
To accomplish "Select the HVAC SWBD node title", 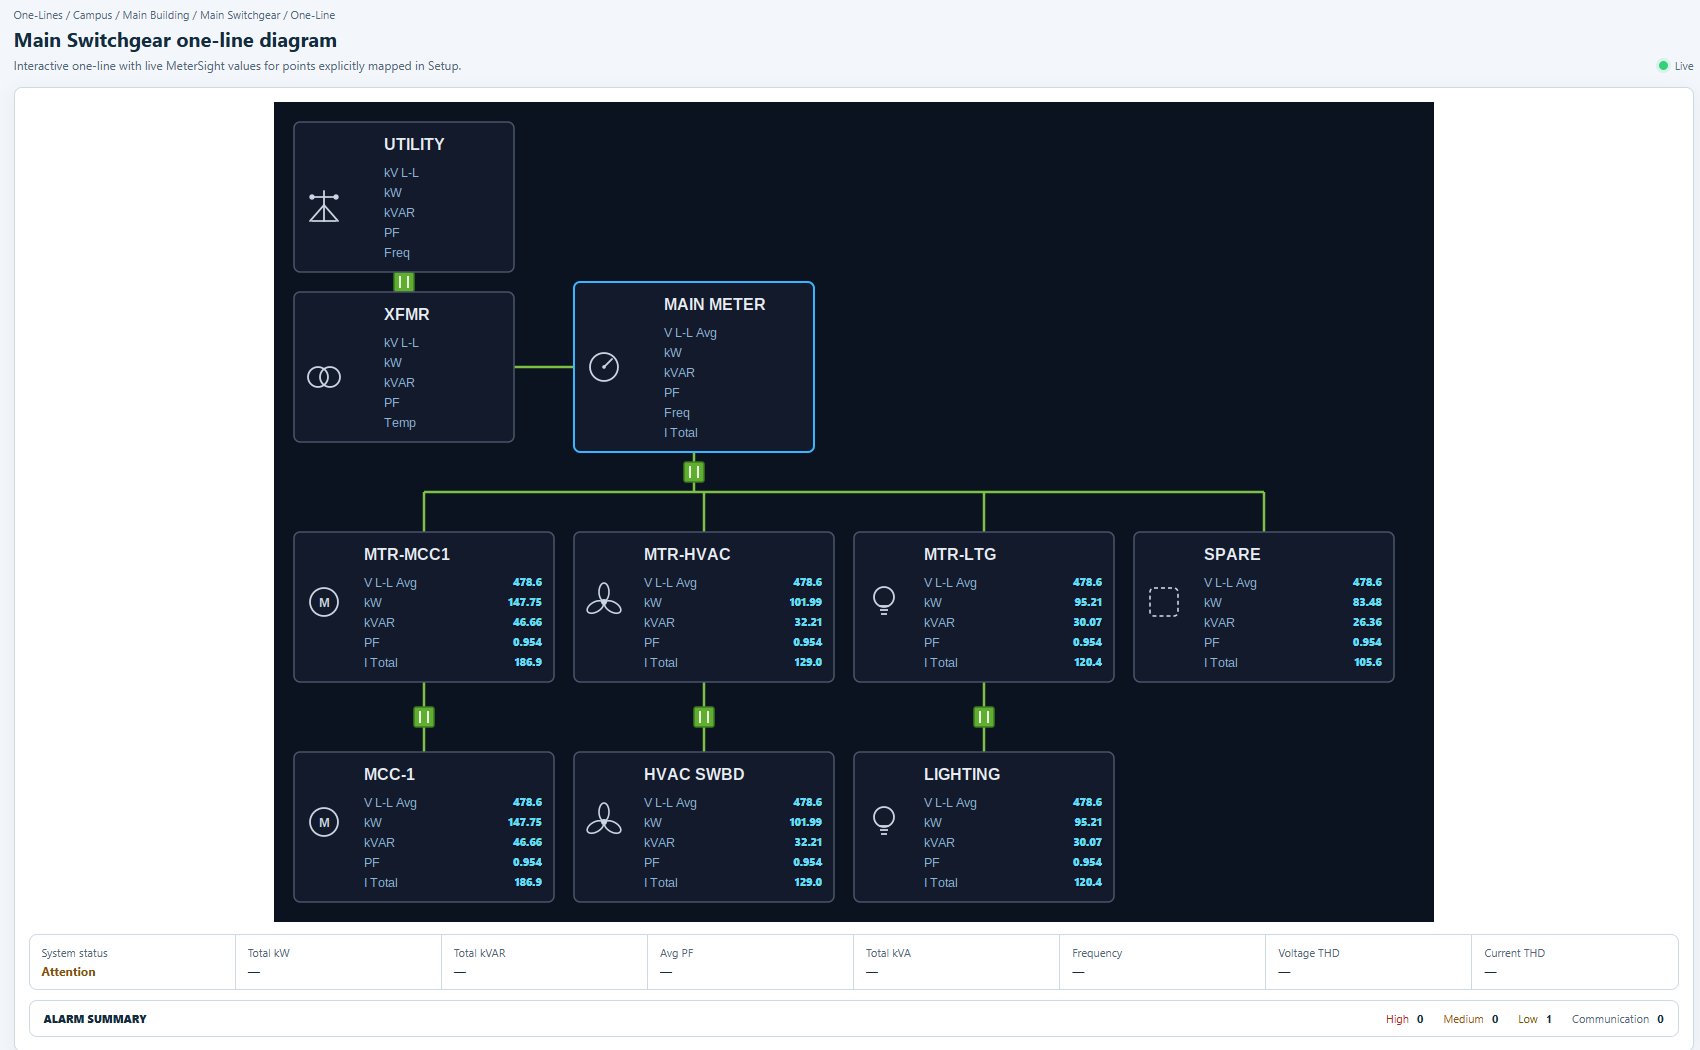I will pos(694,774).
